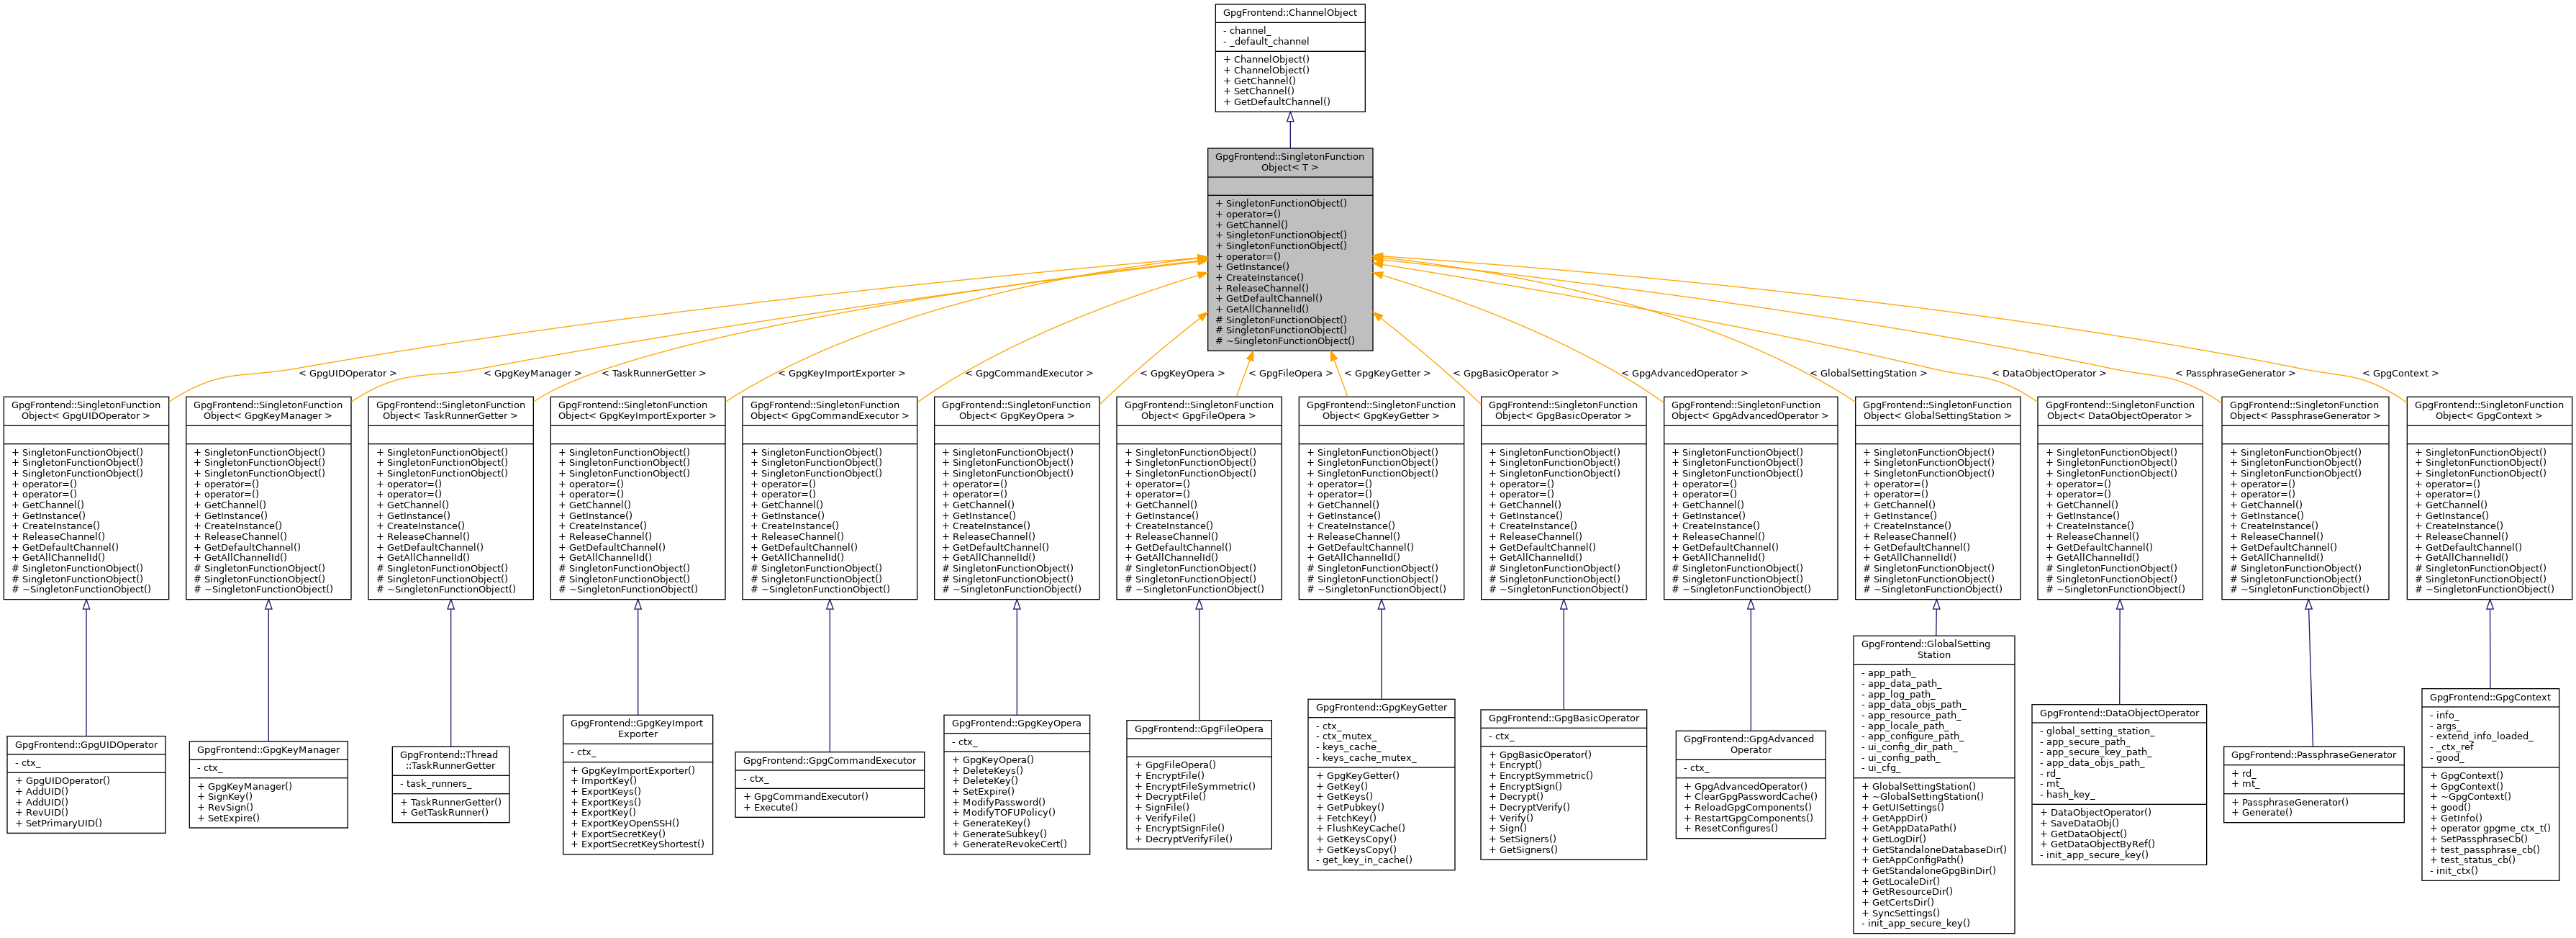Click the '< GpgContext >' edge label
The width and height of the screenshot is (2576, 938).
pos(2400,374)
